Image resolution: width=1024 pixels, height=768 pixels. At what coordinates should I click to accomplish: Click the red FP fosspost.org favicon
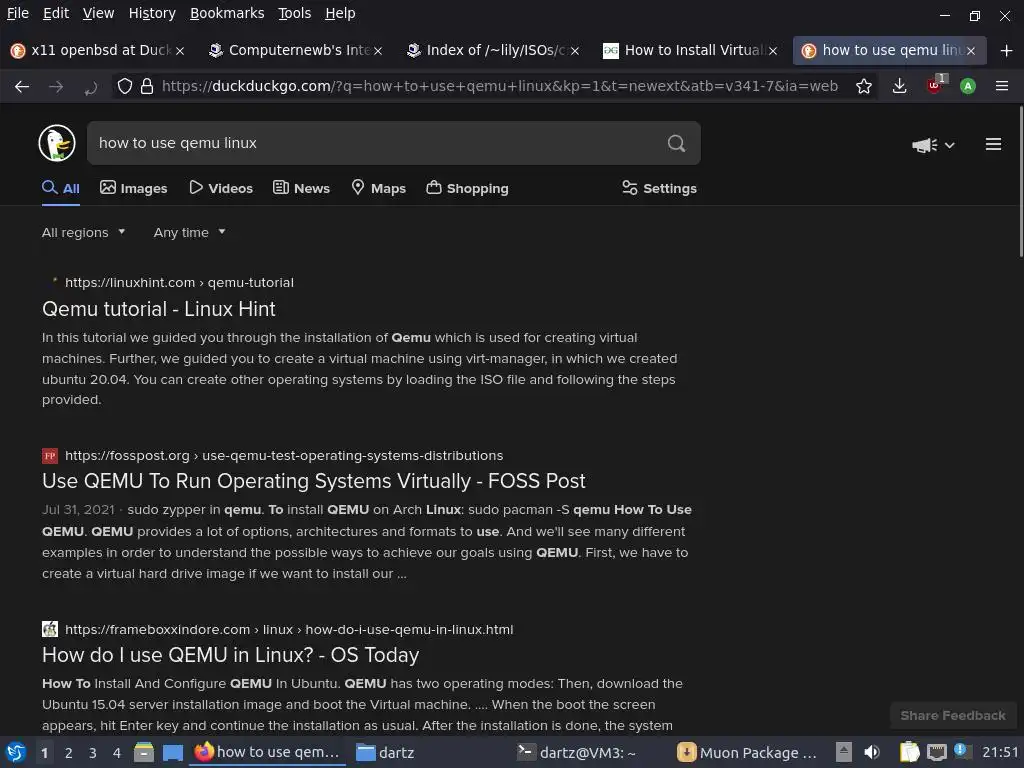point(50,456)
